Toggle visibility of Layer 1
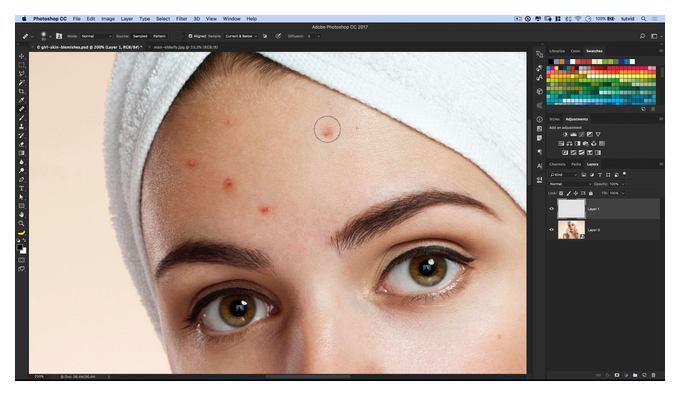680x396 pixels. point(552,209)
